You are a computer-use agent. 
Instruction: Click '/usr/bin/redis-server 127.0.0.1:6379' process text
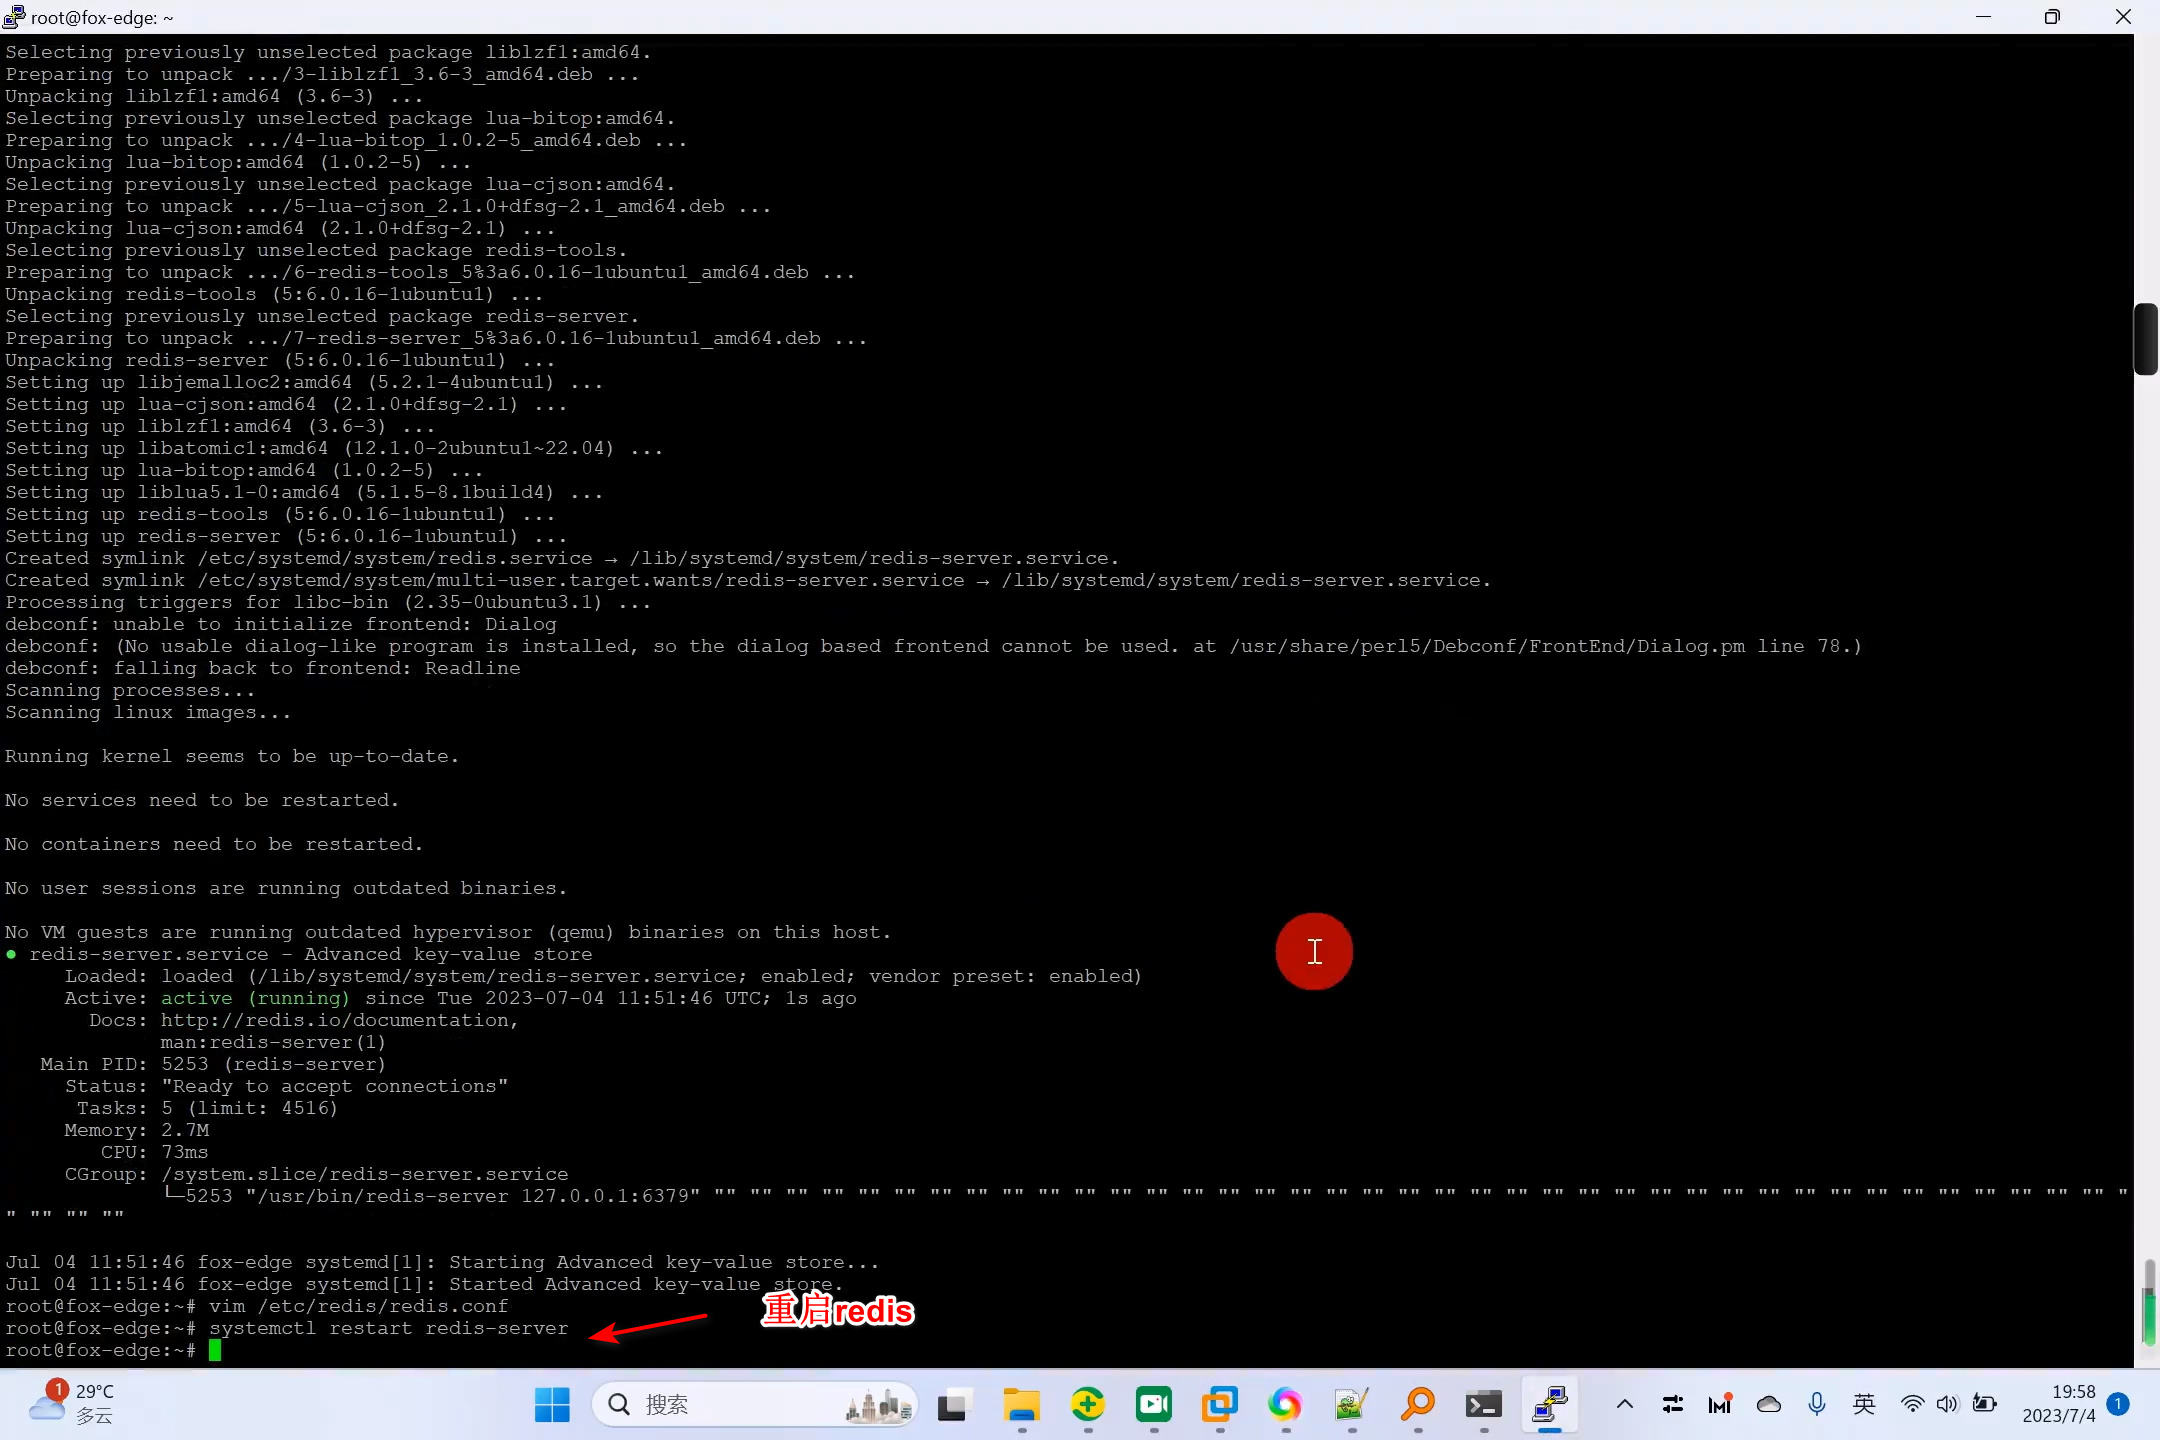click(x=473, y=1197)
